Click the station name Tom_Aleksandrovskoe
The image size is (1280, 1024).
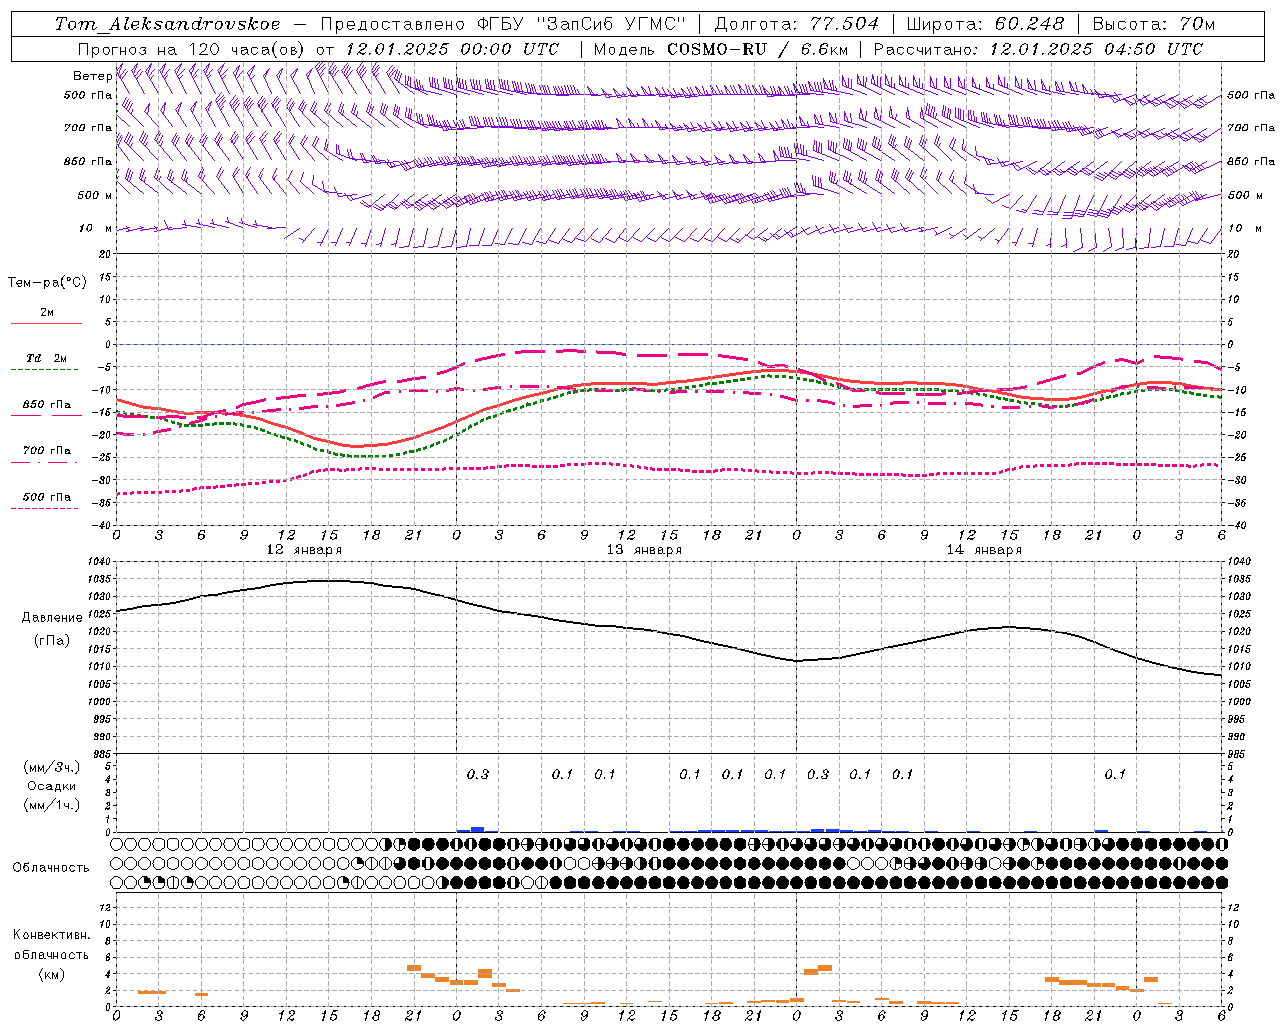(x=167, y=24)
